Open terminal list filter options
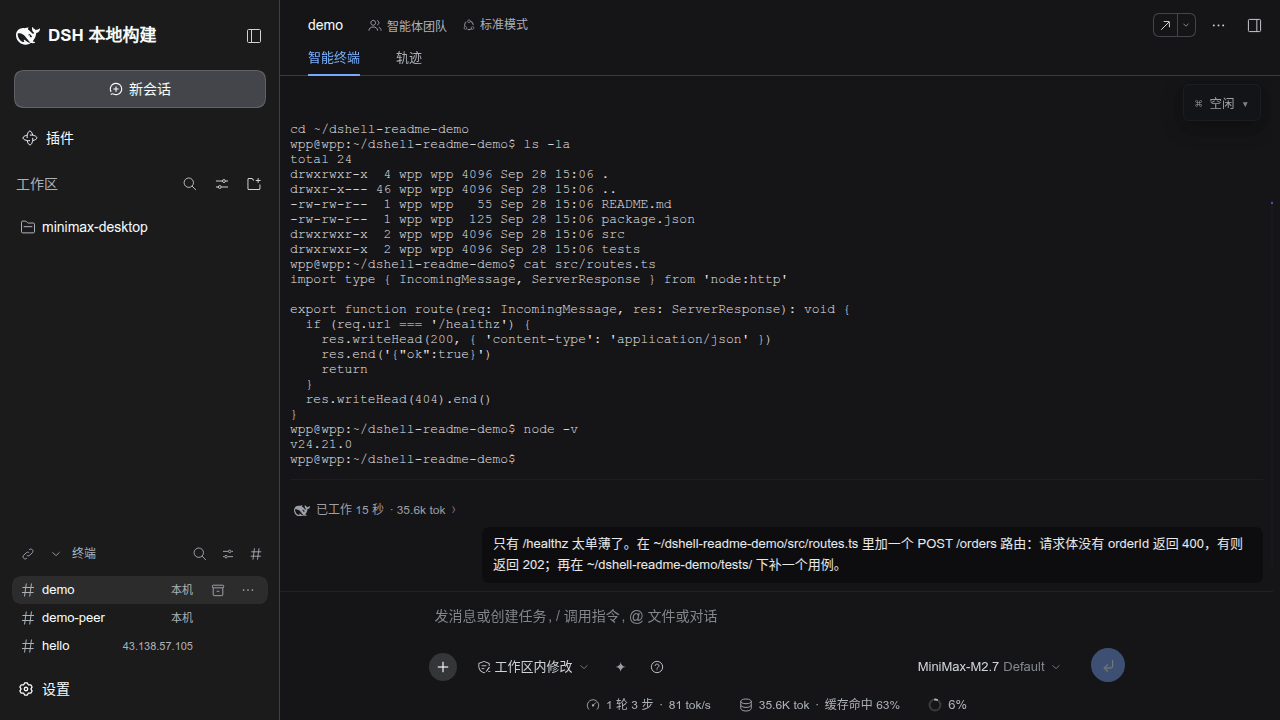 click(228, 553)
